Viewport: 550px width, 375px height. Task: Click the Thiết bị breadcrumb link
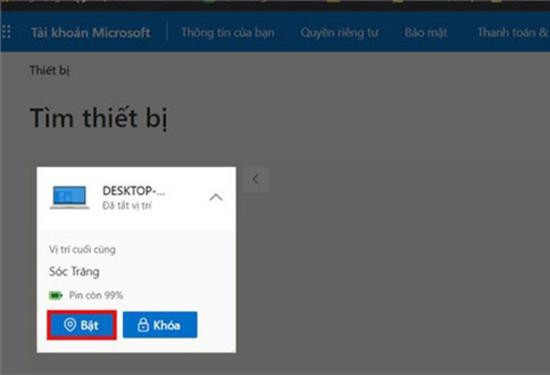click(49, 71)
